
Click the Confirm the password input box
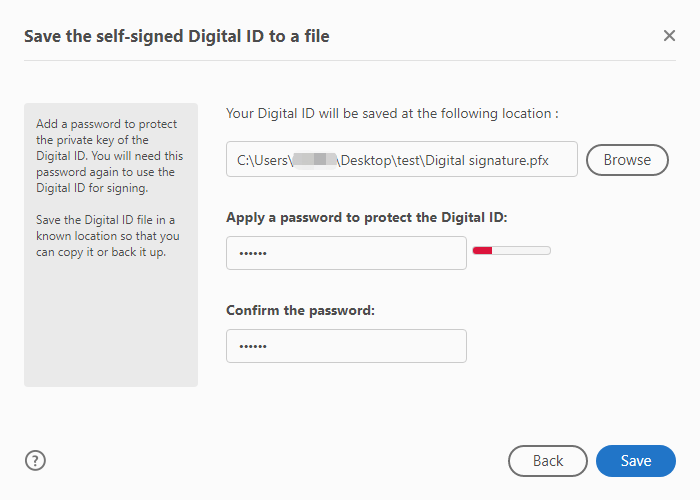tap(346, 346)
